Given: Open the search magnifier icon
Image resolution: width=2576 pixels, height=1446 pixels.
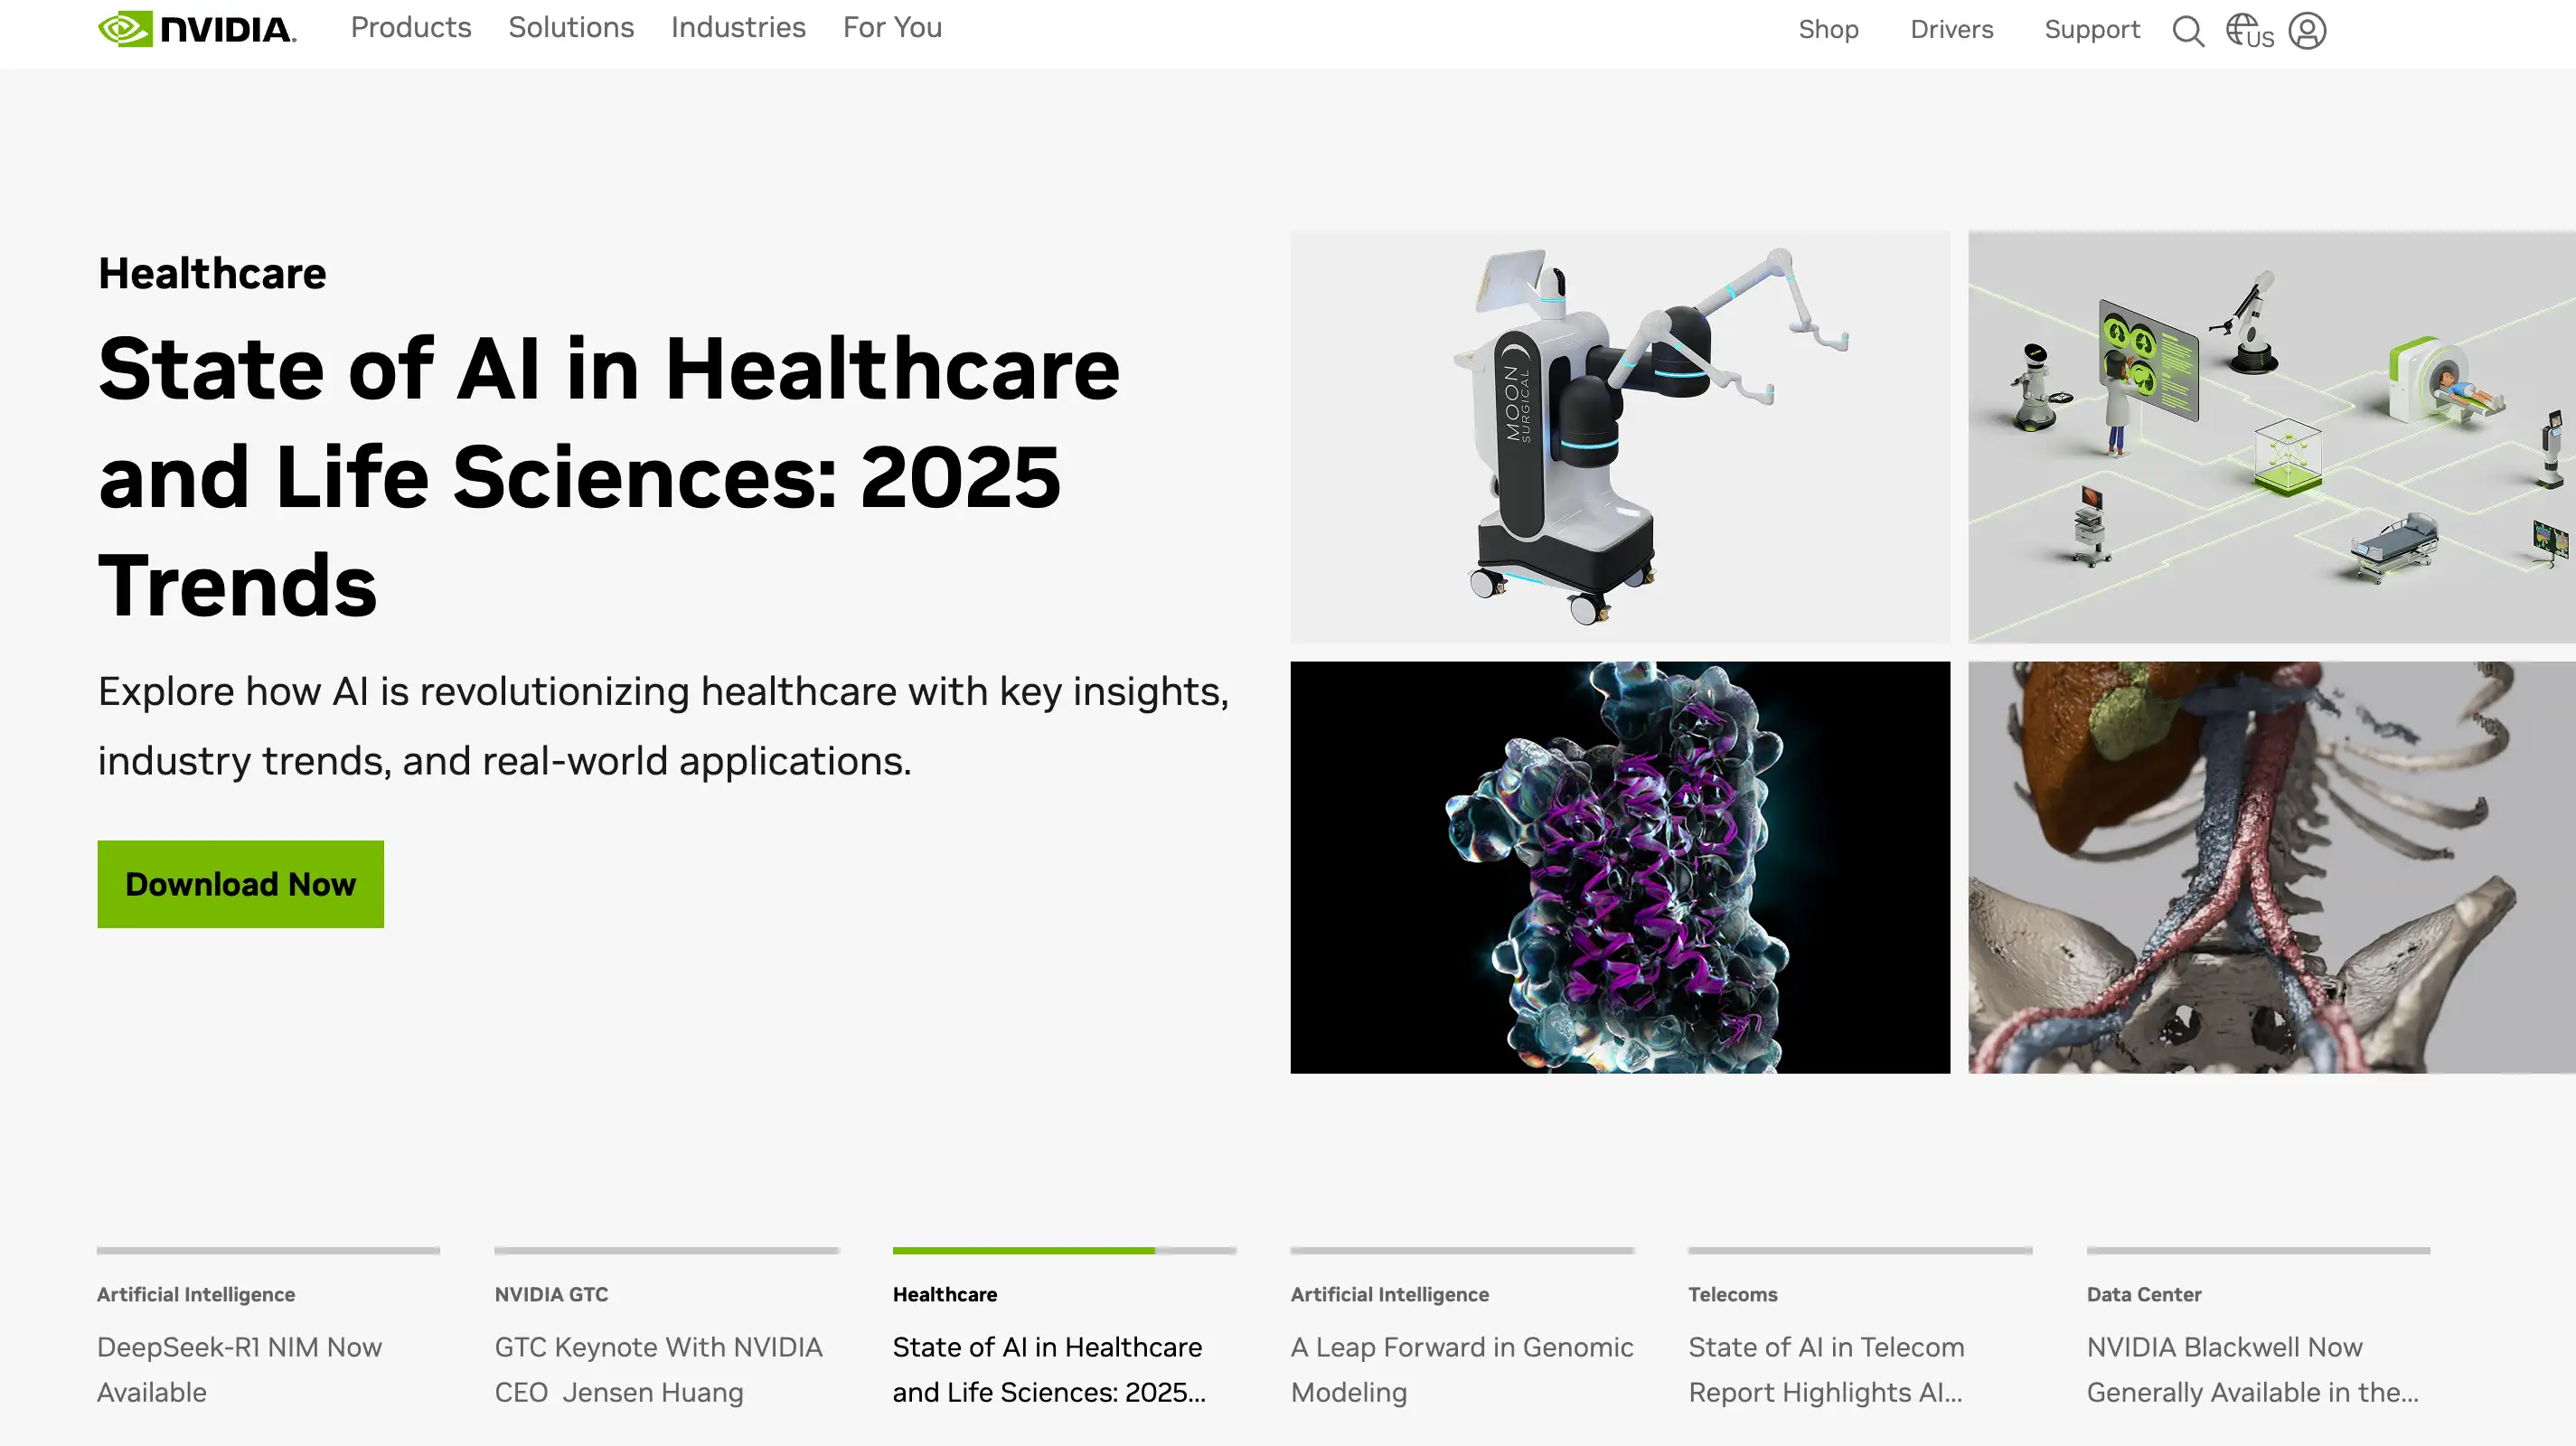Looking at the screenshot, I should (2188, 31).
